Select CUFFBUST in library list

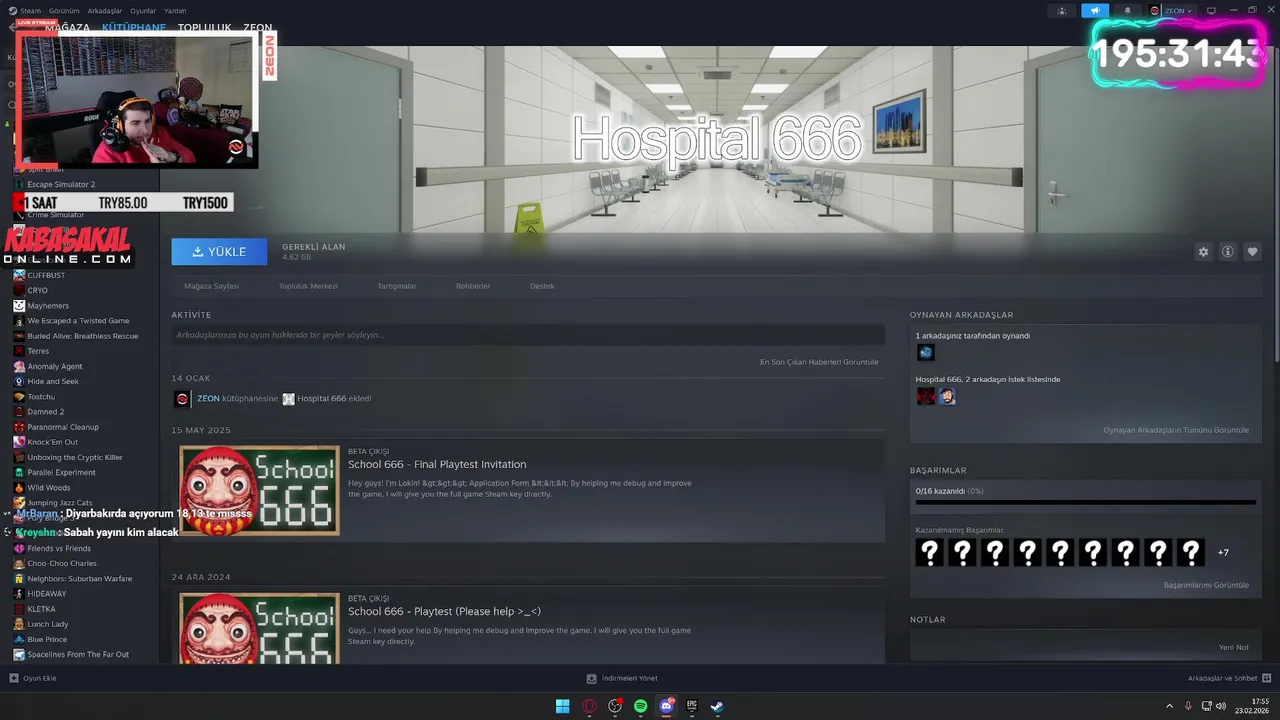pos(46,275)
